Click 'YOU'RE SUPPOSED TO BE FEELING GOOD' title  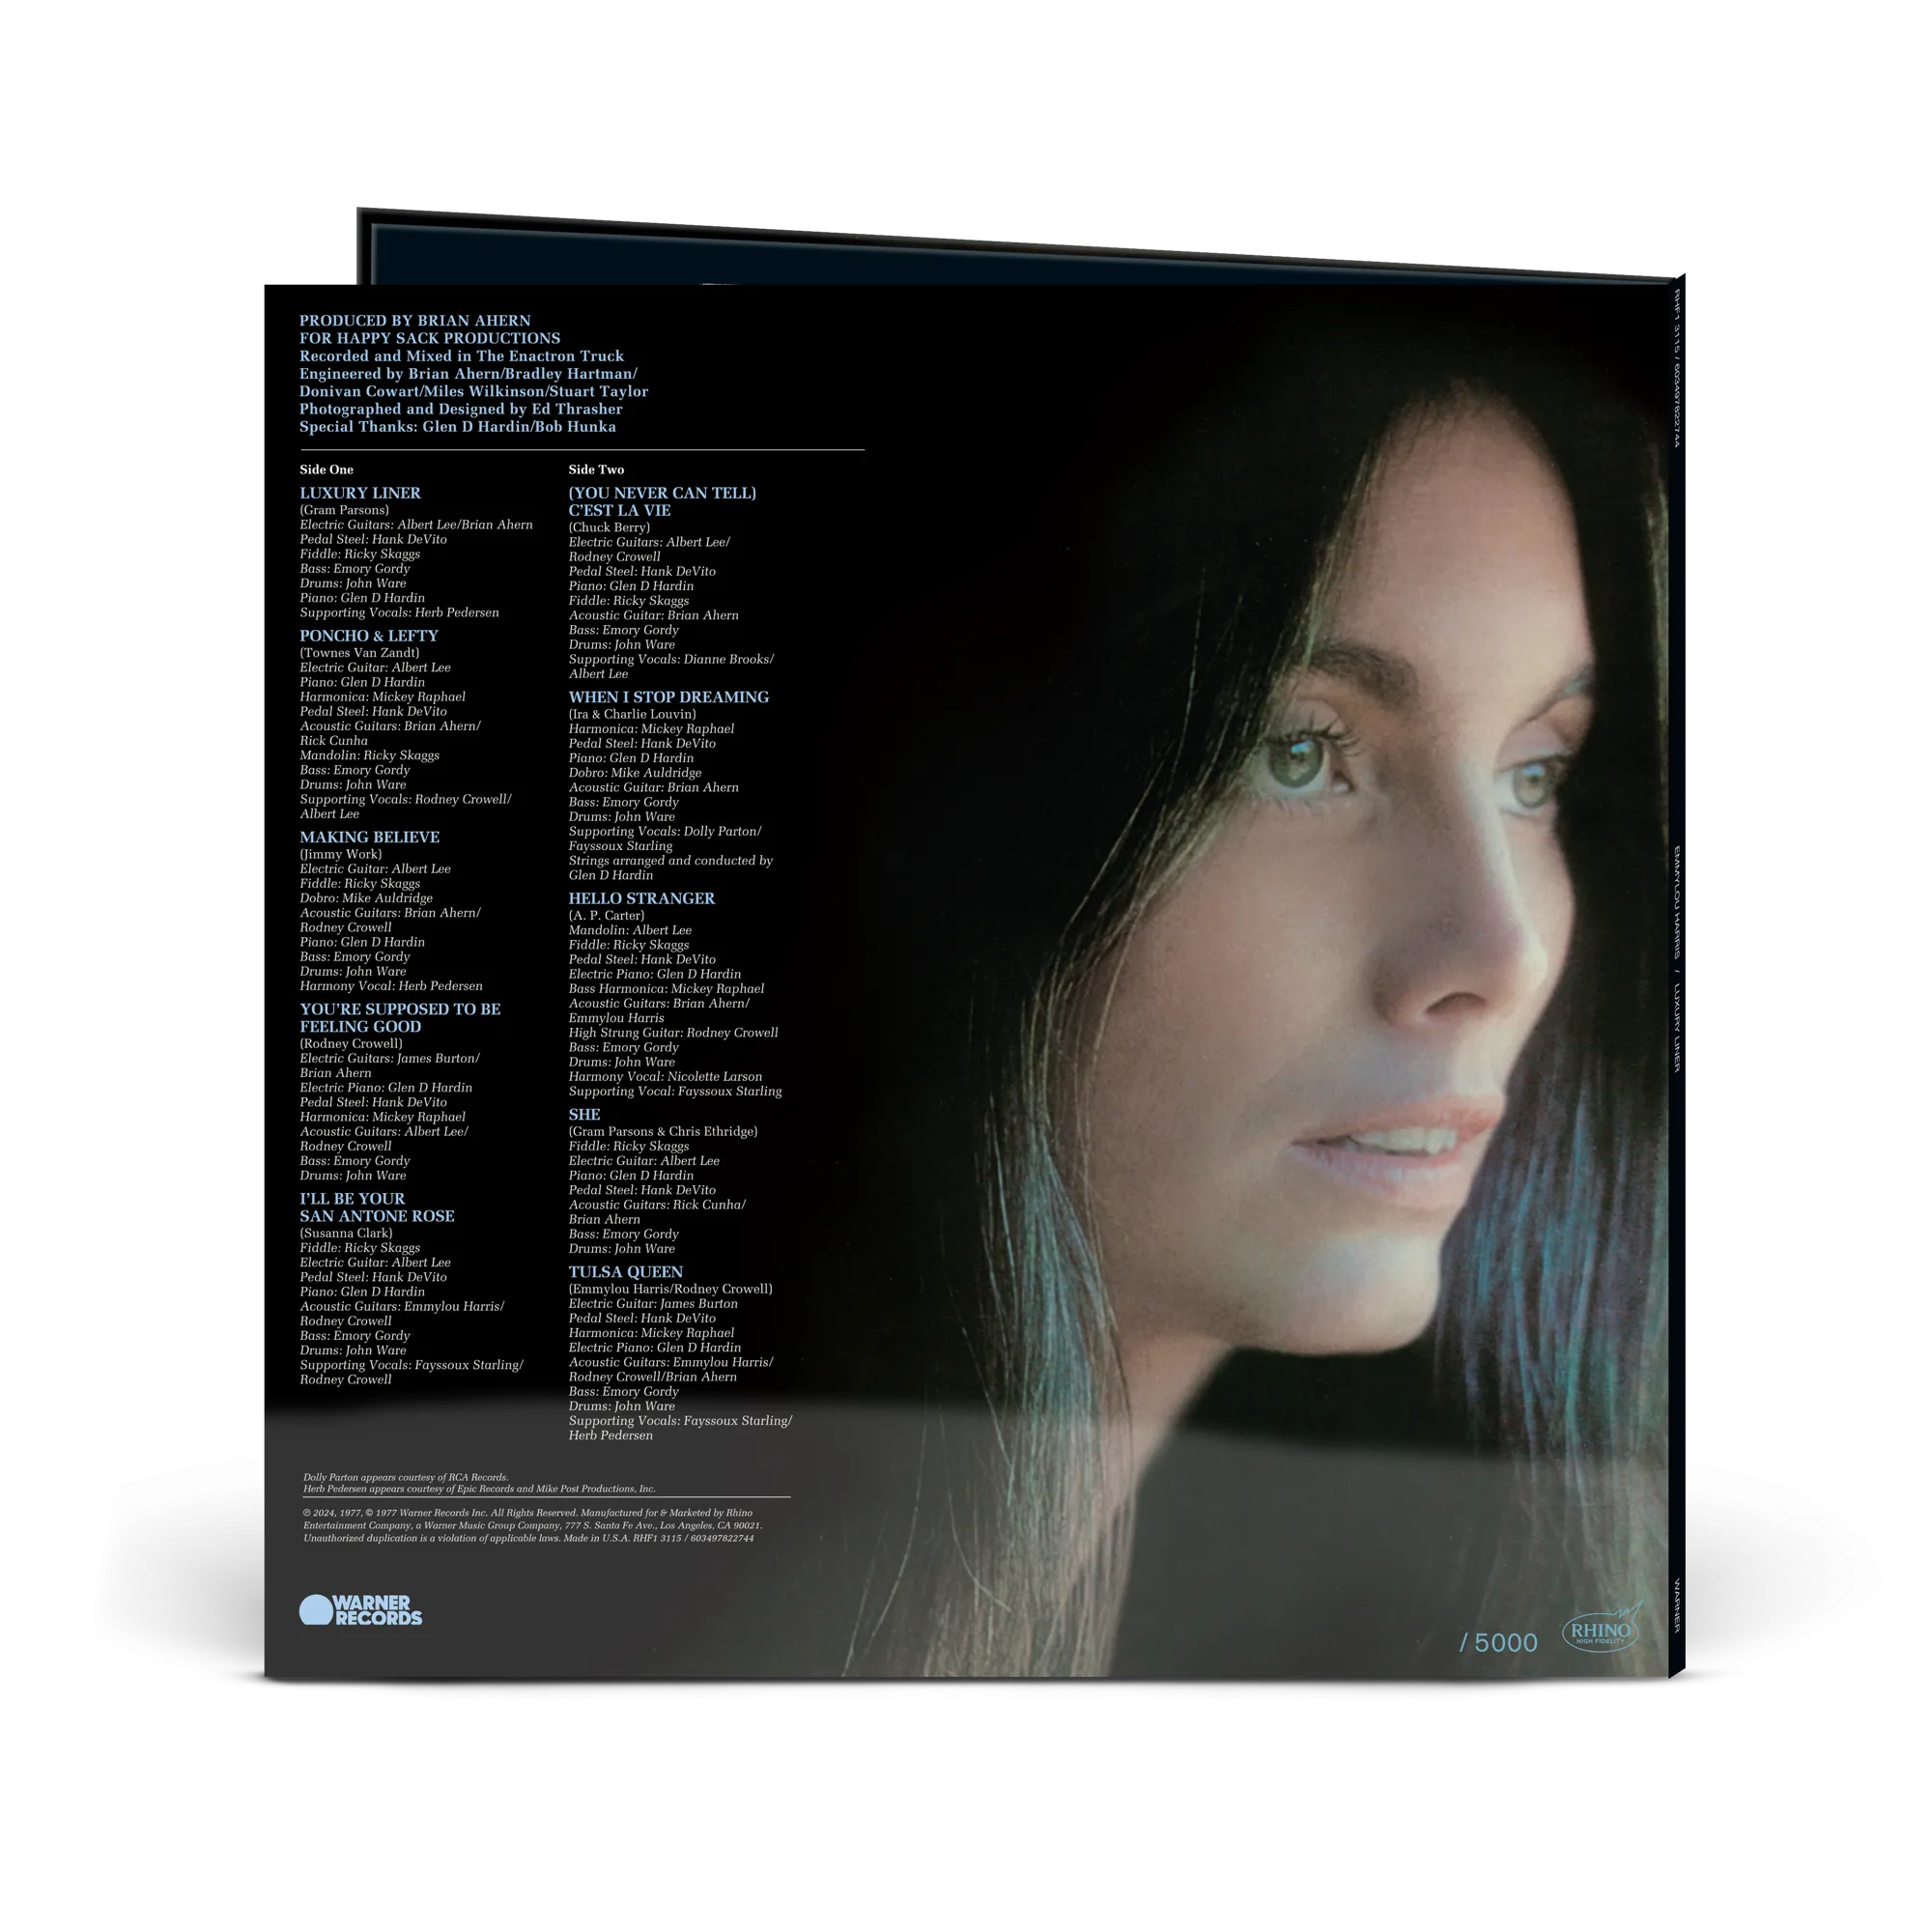click(400, 1018)
